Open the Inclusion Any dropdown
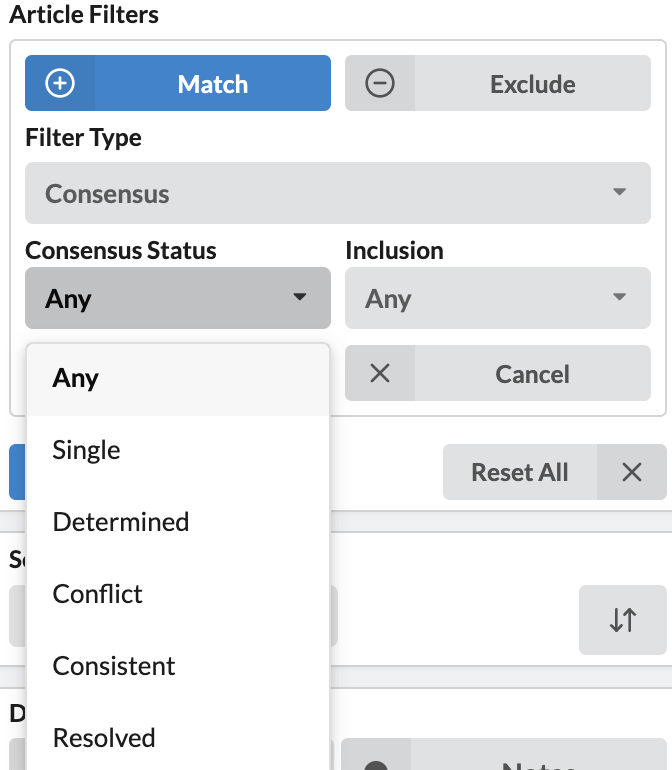This screenshot has height=770, width=672. [498, 298]
